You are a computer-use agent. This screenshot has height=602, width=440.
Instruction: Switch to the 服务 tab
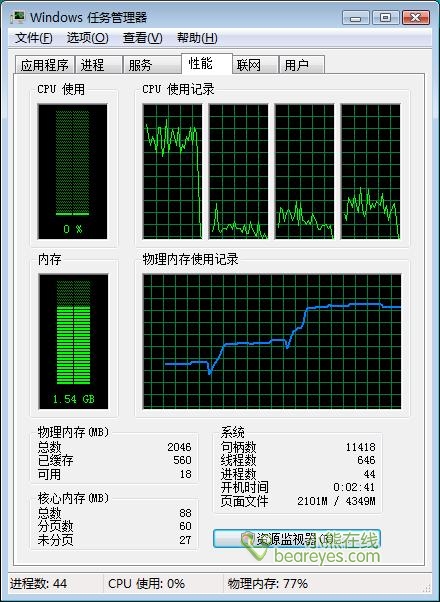pyautogui.click(x=152, y=64)
